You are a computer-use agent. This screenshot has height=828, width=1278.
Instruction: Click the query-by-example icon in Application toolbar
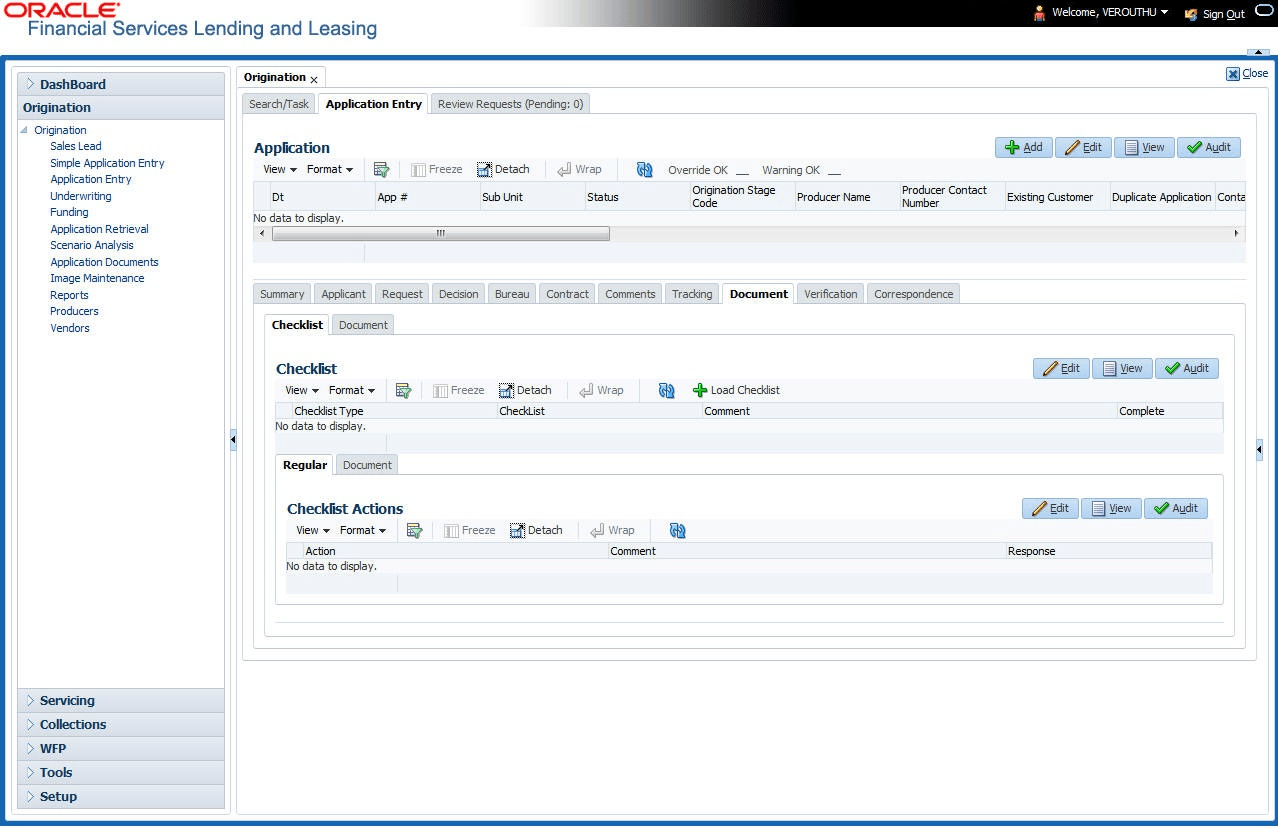pos(381,170)
